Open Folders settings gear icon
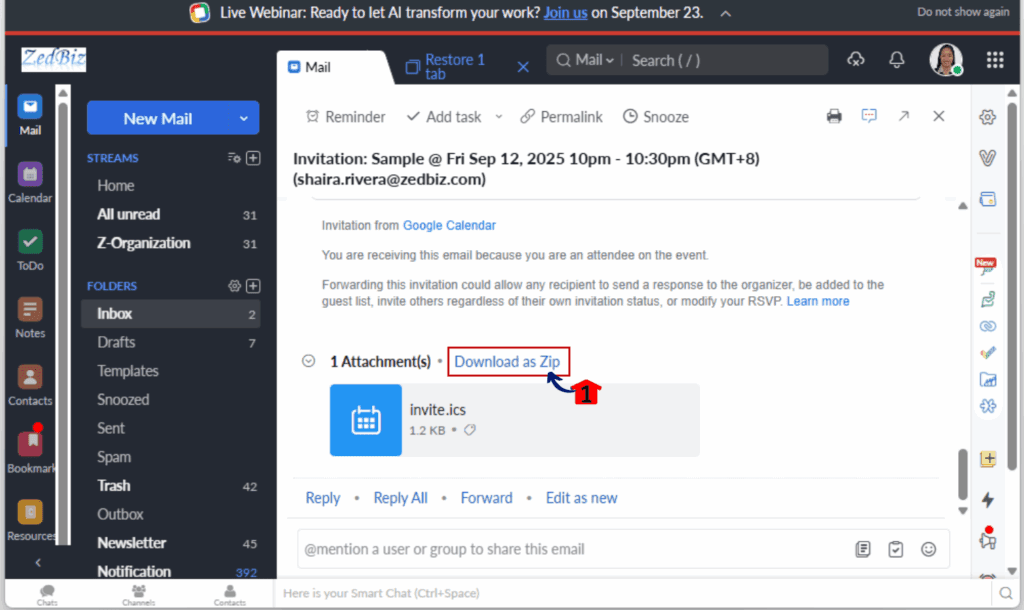1024x610 pixels. (234, 285)
